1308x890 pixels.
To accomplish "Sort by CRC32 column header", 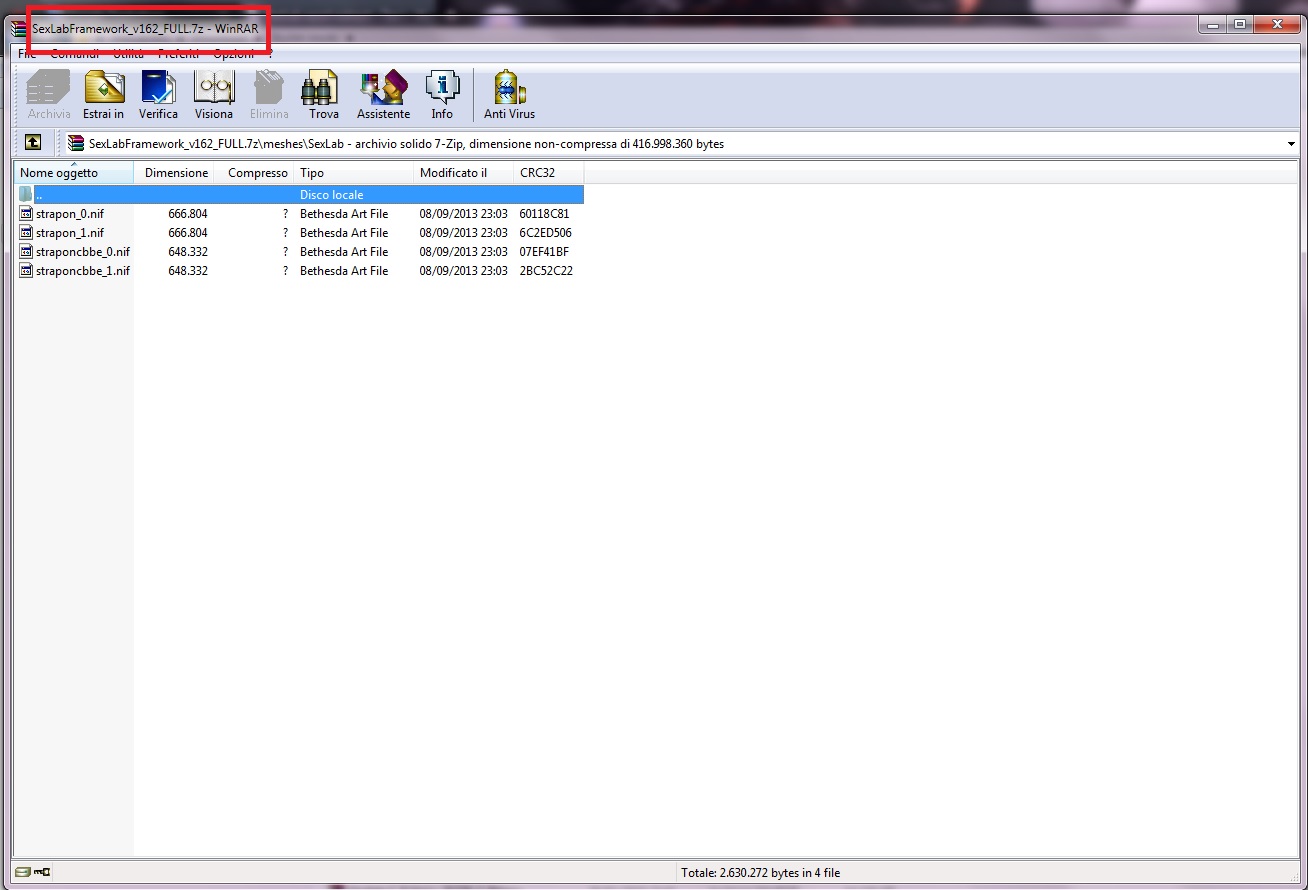I will pos(549,173).
